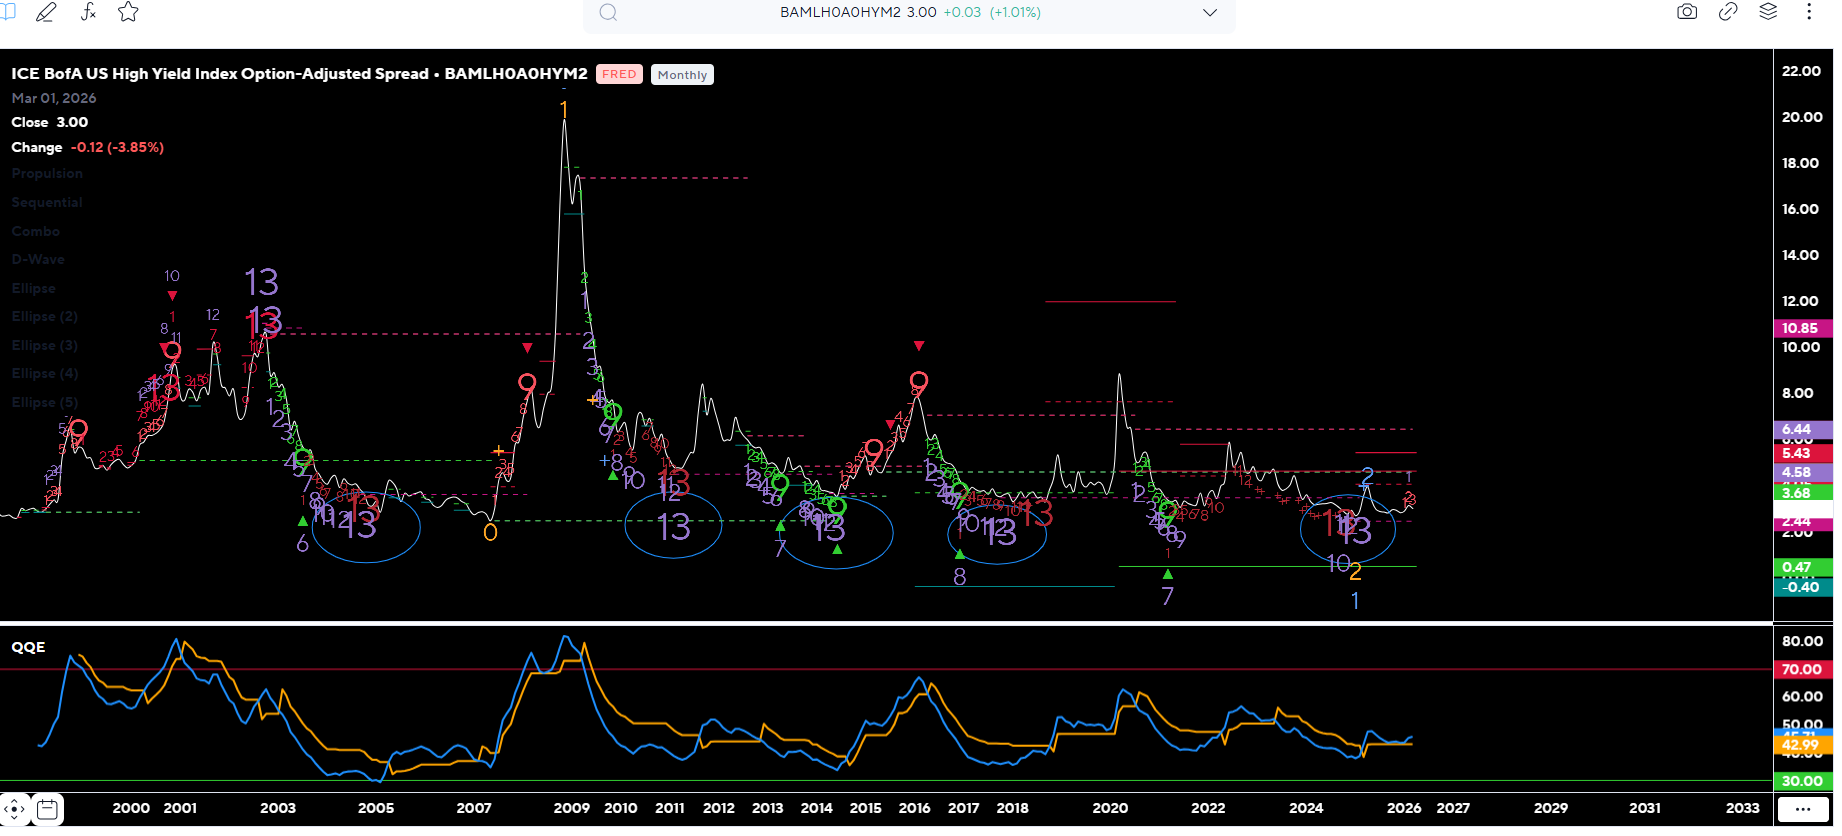Open the three-dot more options menu
Screen dimensions: 1842x836
coord(1809,12)
